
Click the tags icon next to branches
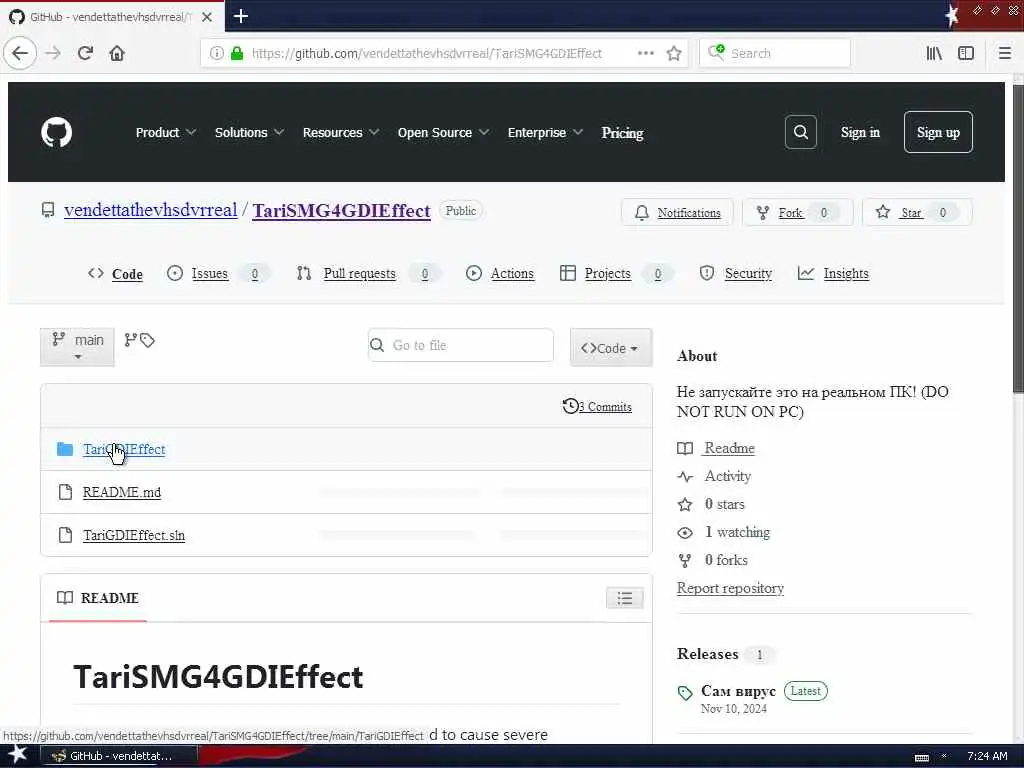[x=148, y=340]
